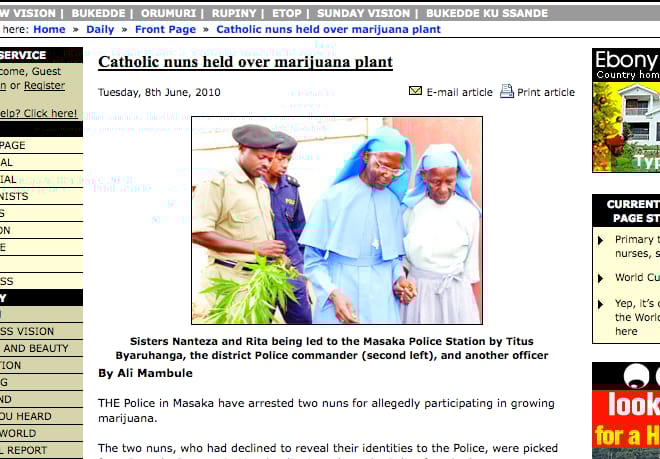Click the nuns and police article photo
Viewport: 660px width, 459px height.
tap(337, 220)
